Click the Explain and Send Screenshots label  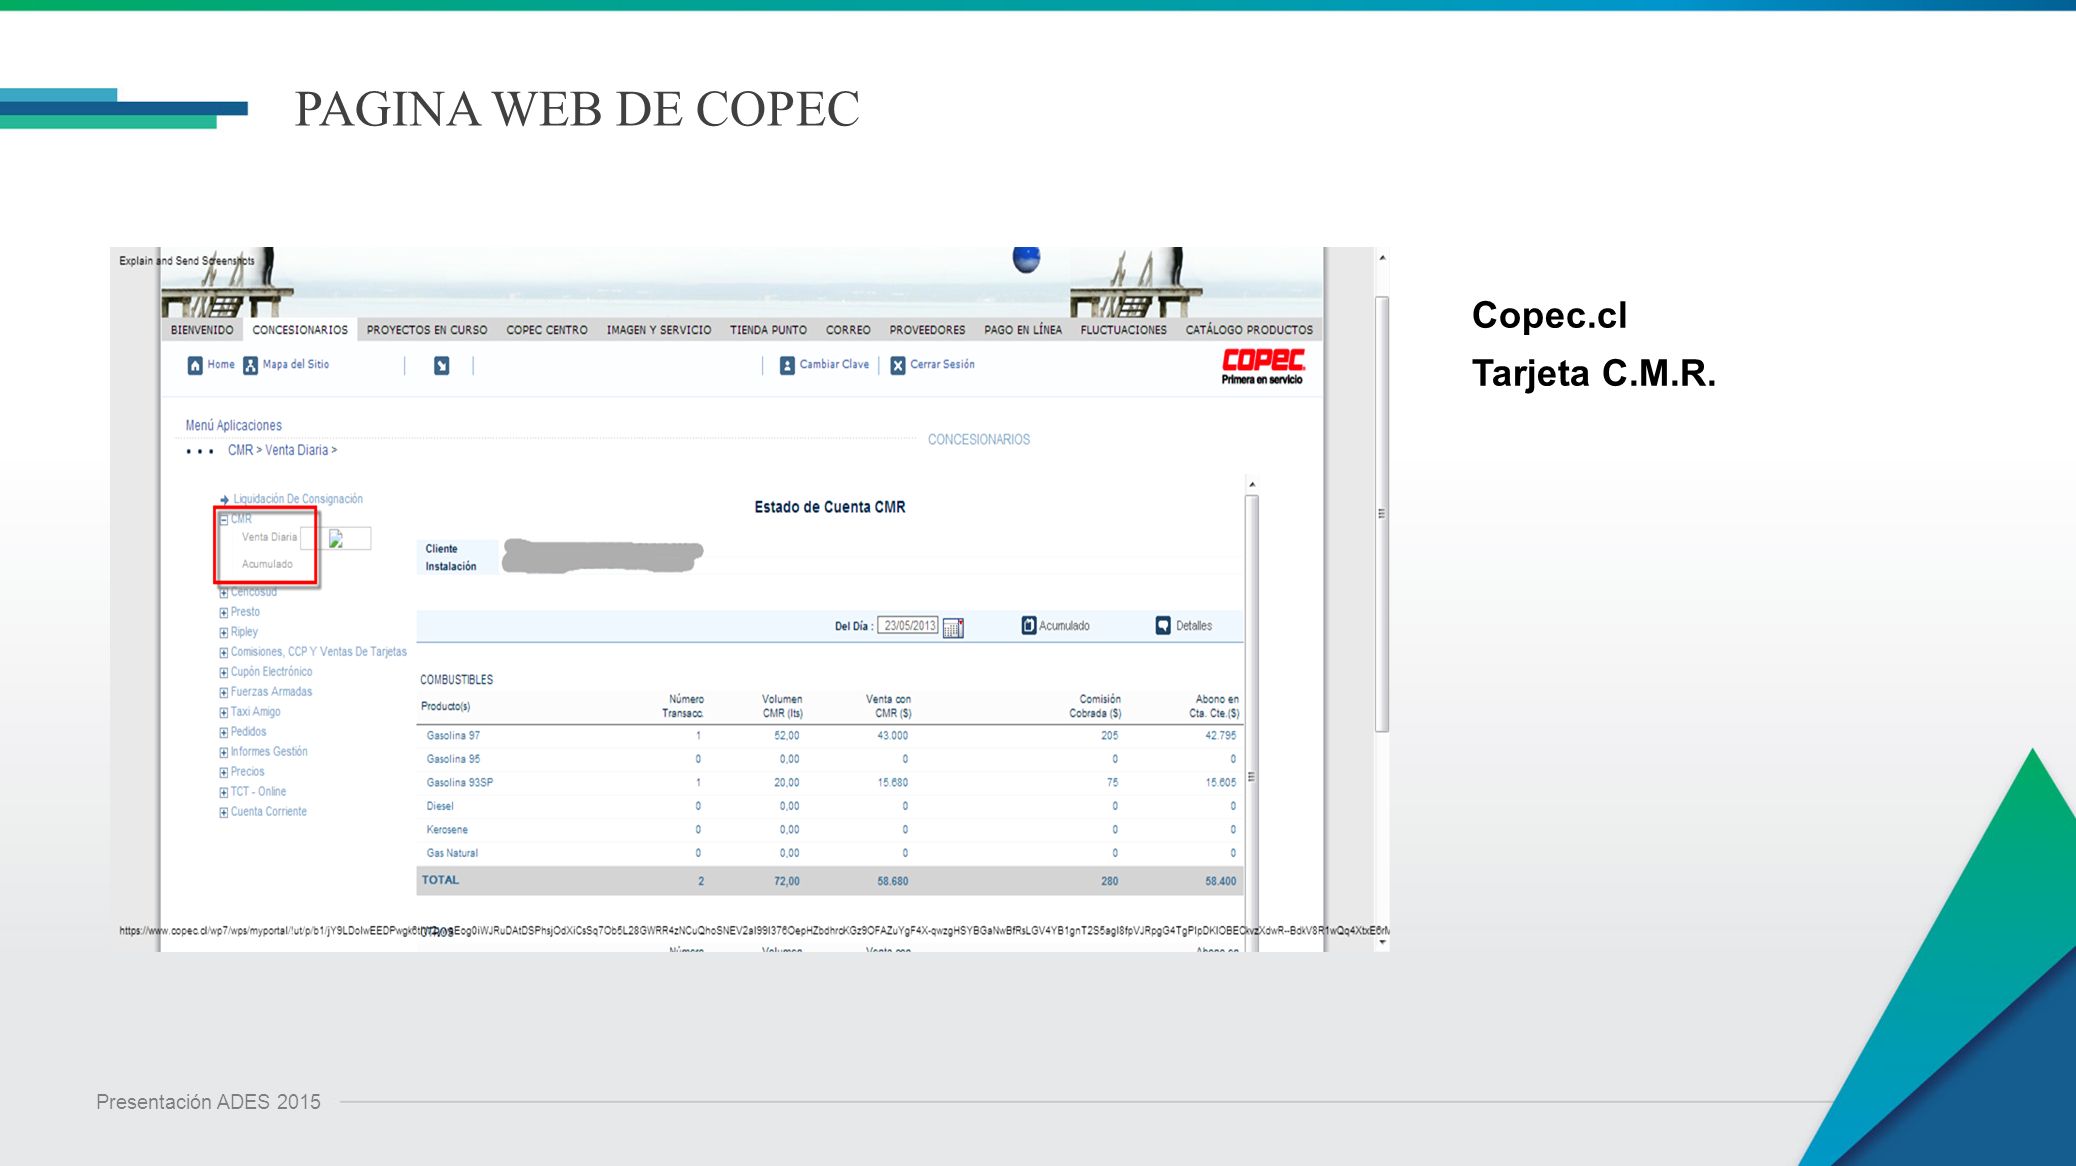(x=186, y=261)
